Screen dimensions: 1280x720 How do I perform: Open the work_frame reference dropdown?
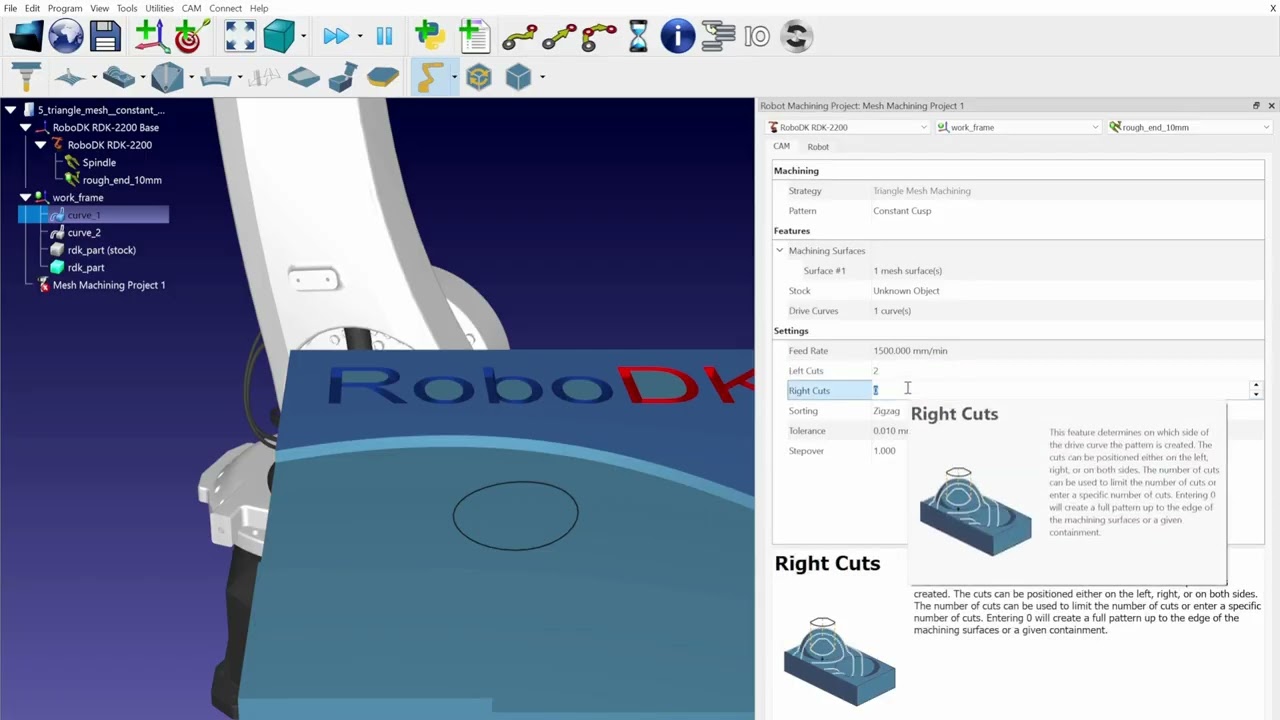point(1019,127)
